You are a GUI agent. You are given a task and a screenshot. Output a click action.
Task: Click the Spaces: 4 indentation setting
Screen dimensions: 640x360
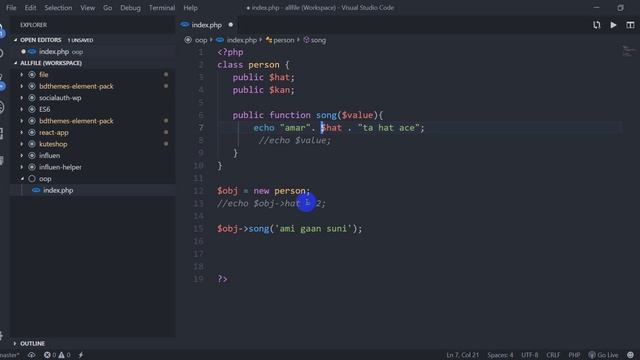(500, 355)
